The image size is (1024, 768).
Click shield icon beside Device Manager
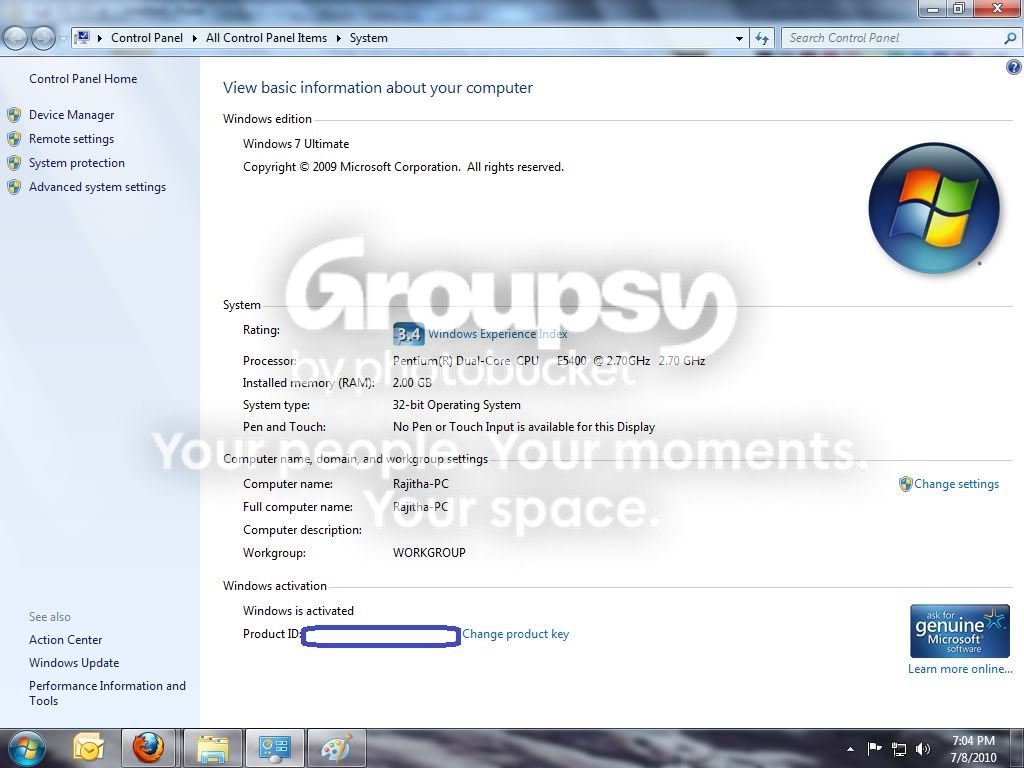click(14, 116)
